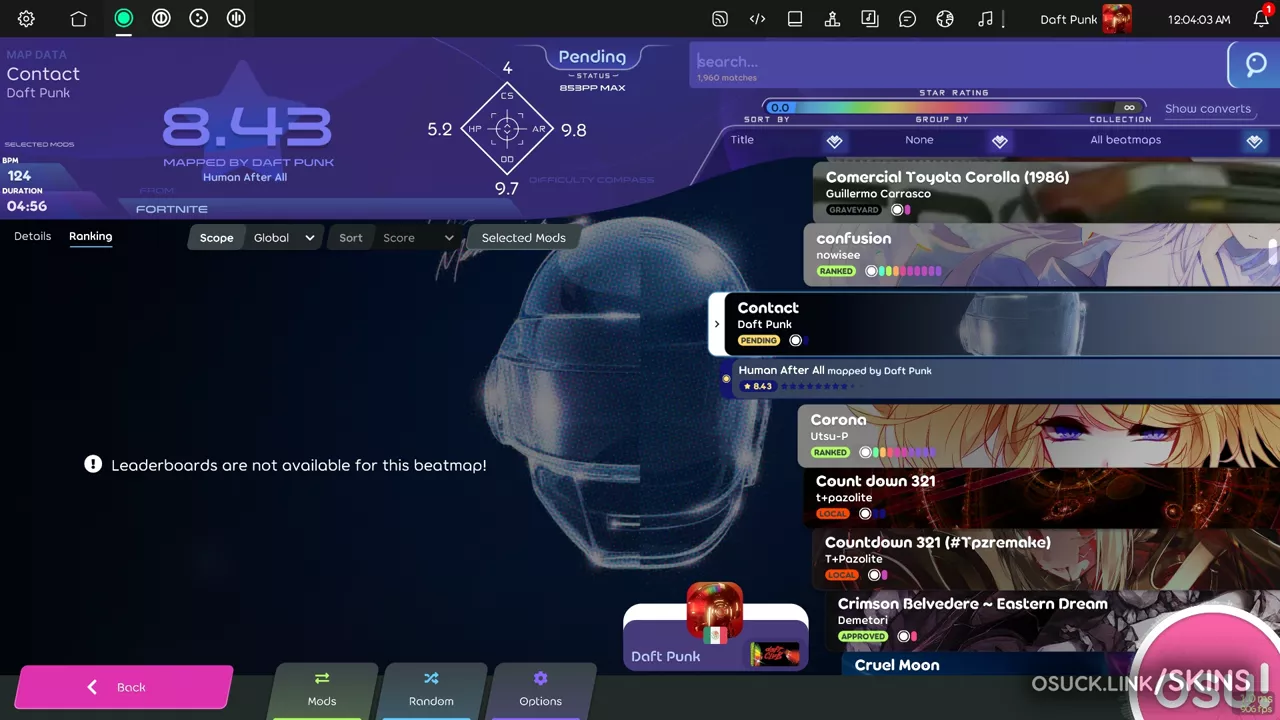Screen dimensions: 1280x720
Task: Click the MAPPED BY DAFT PUNK text
Action: tap(249, 162)
